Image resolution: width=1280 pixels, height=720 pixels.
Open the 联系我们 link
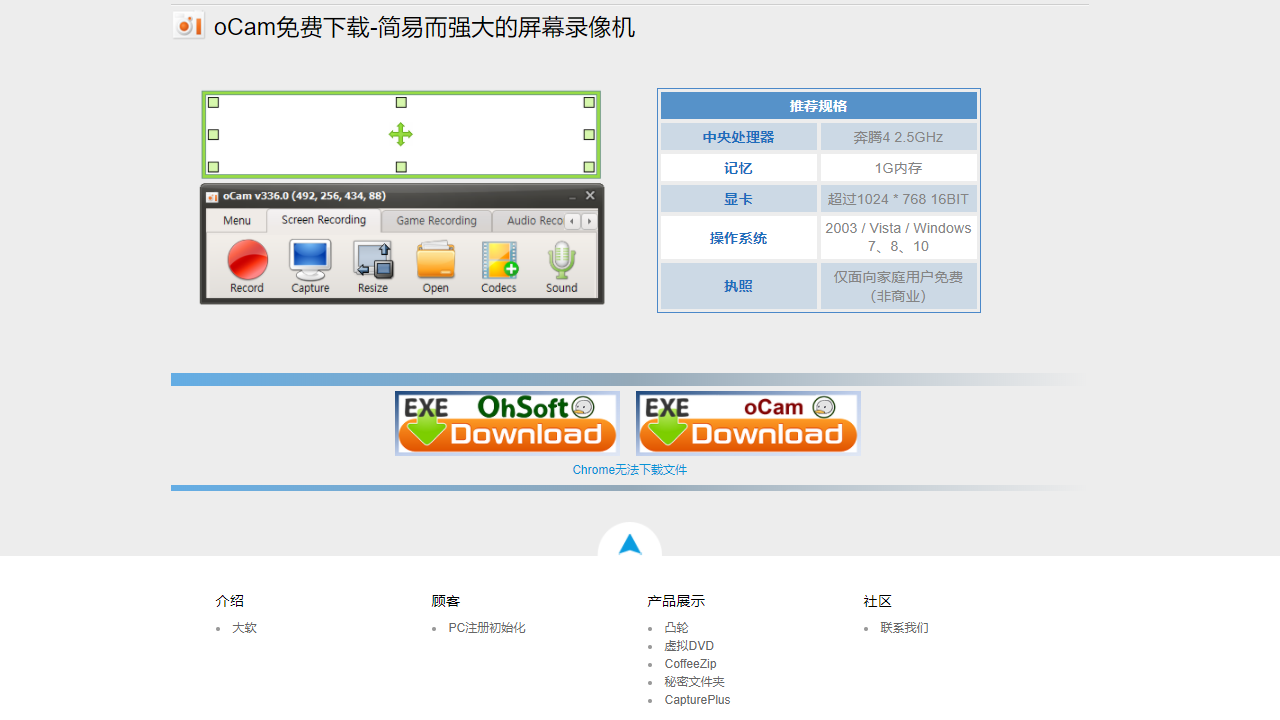[903, 627]
